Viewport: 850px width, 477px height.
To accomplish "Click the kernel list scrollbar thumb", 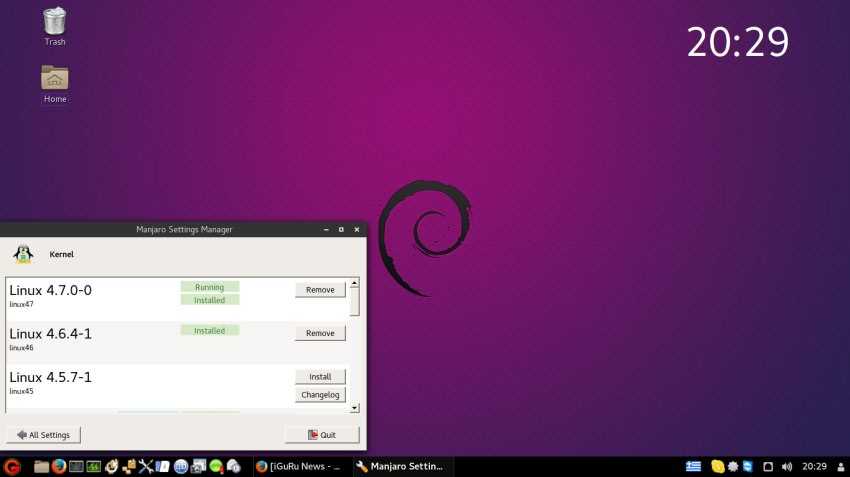I will (x=355, y=302).
